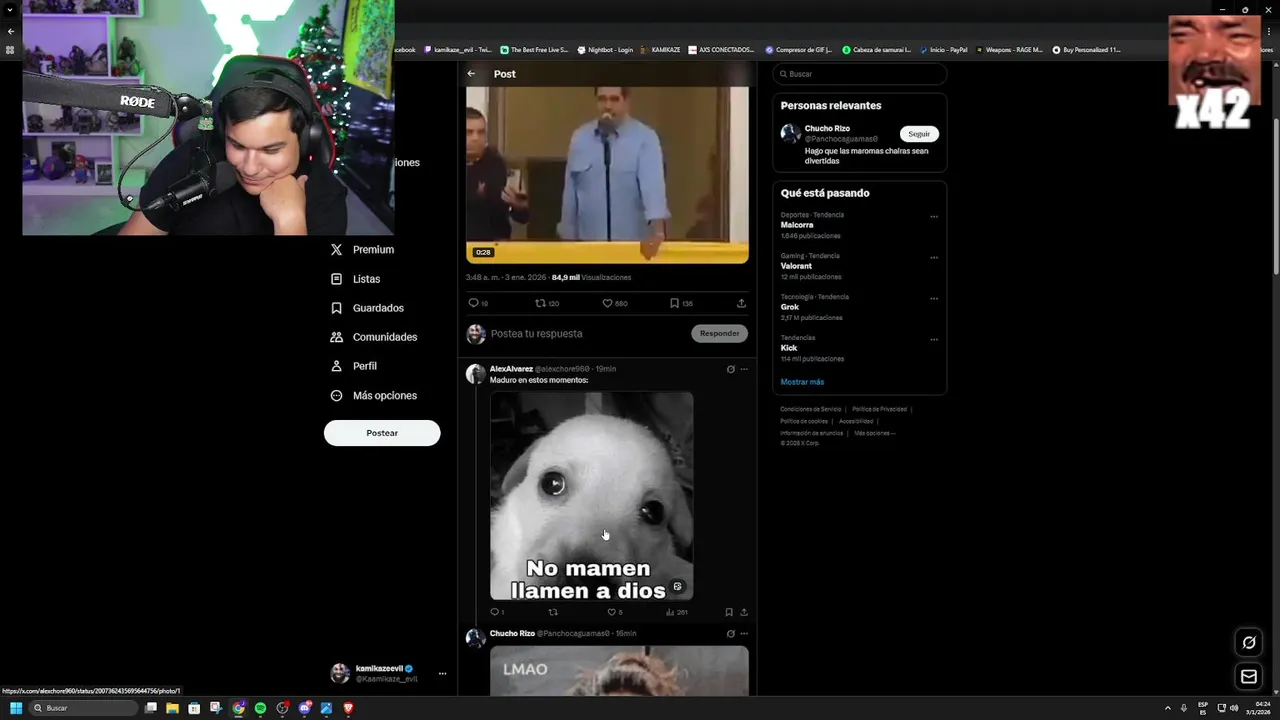The width and height of the screenshot is (1280, 720).
Task: Open more options for Kick trend
Action: coord(934,339)
